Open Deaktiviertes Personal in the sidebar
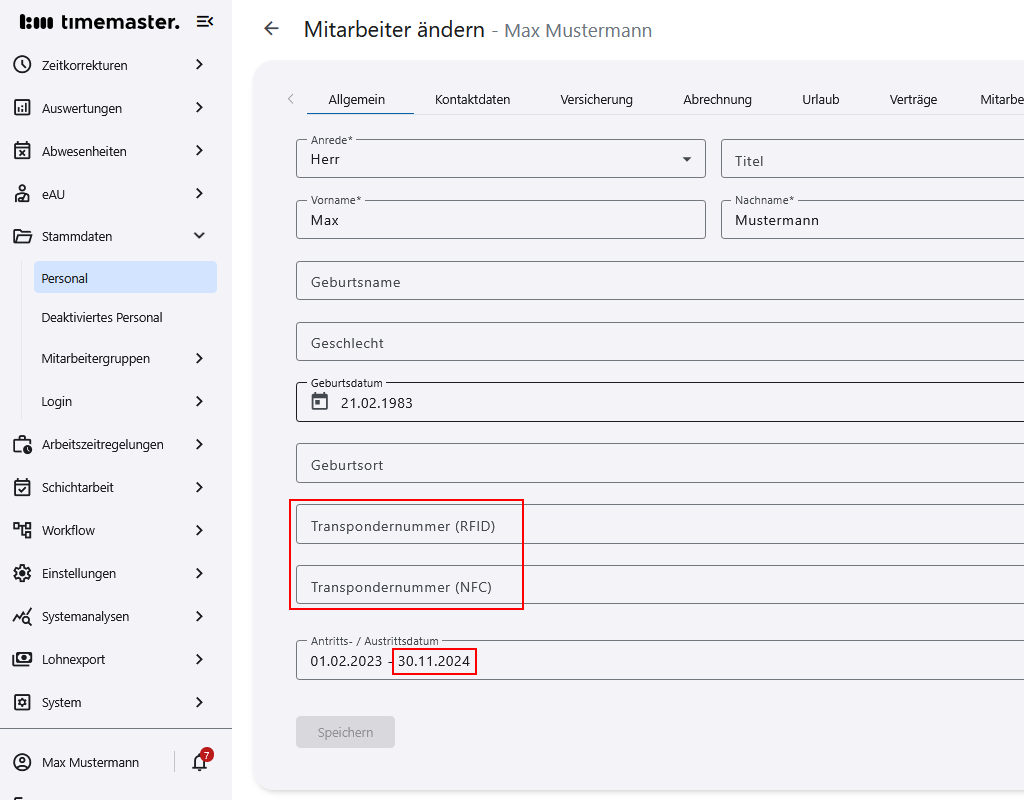This screenshot has height=800, width=1024. pyautogui.click(x=103, y=316)
